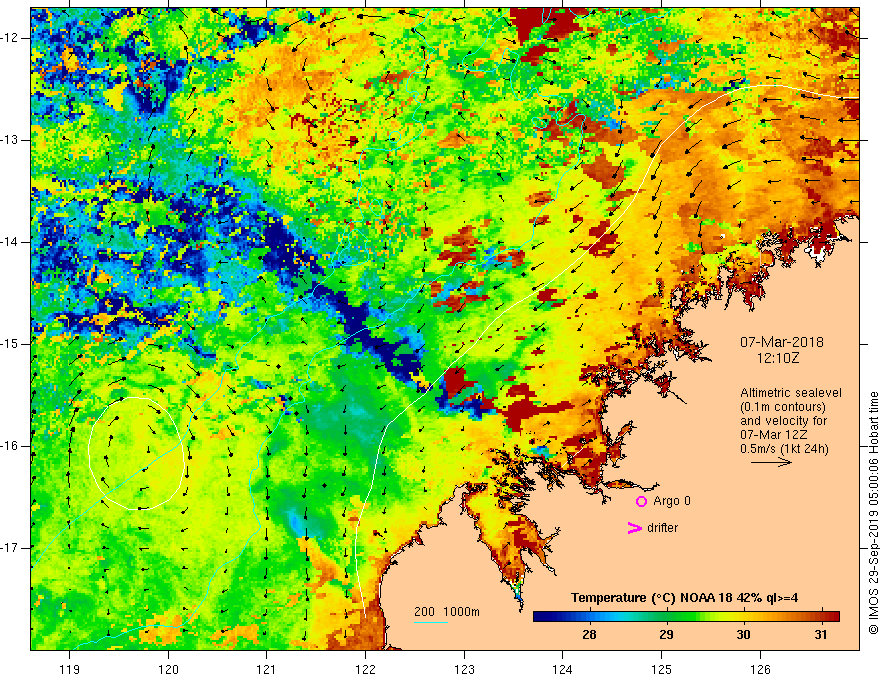Click the "07-Mar 12Z" text line
Screen dimensions: 880x680
click(774, 435)
